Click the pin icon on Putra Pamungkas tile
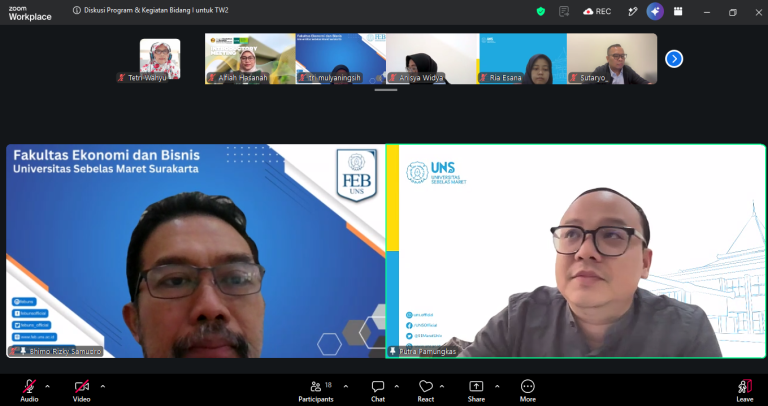The image size is (768, 406). tap(392, 352)
